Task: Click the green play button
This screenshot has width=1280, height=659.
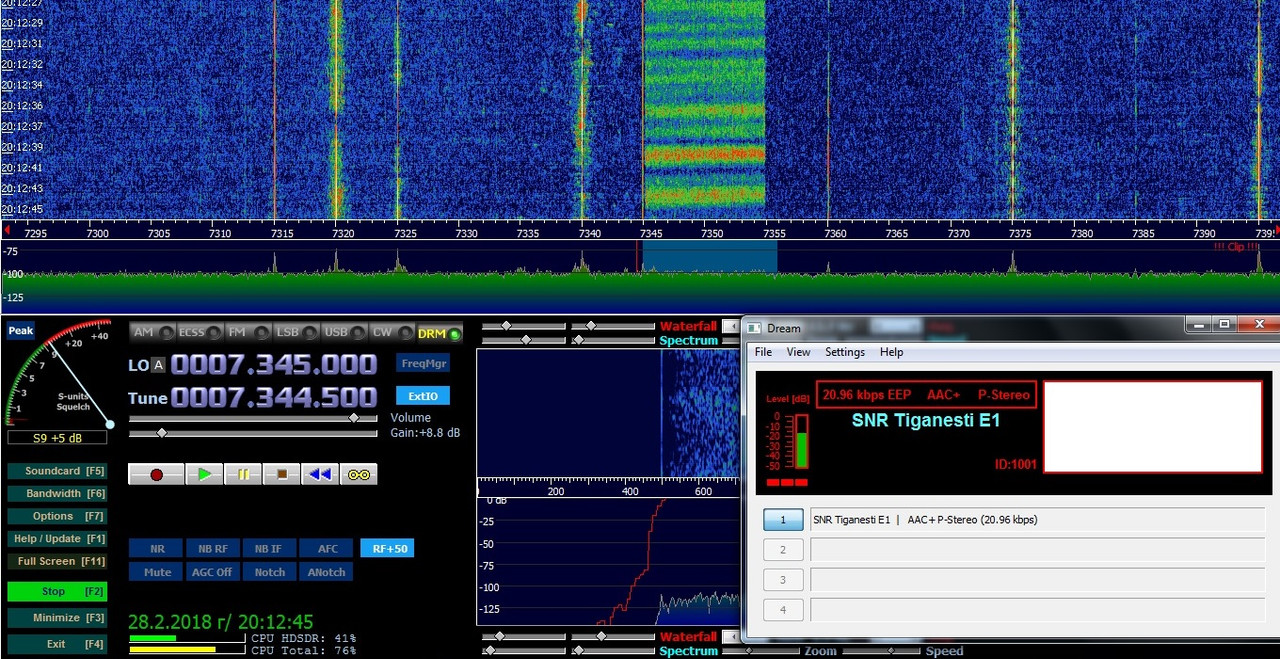Action: [x=204, y=474]
